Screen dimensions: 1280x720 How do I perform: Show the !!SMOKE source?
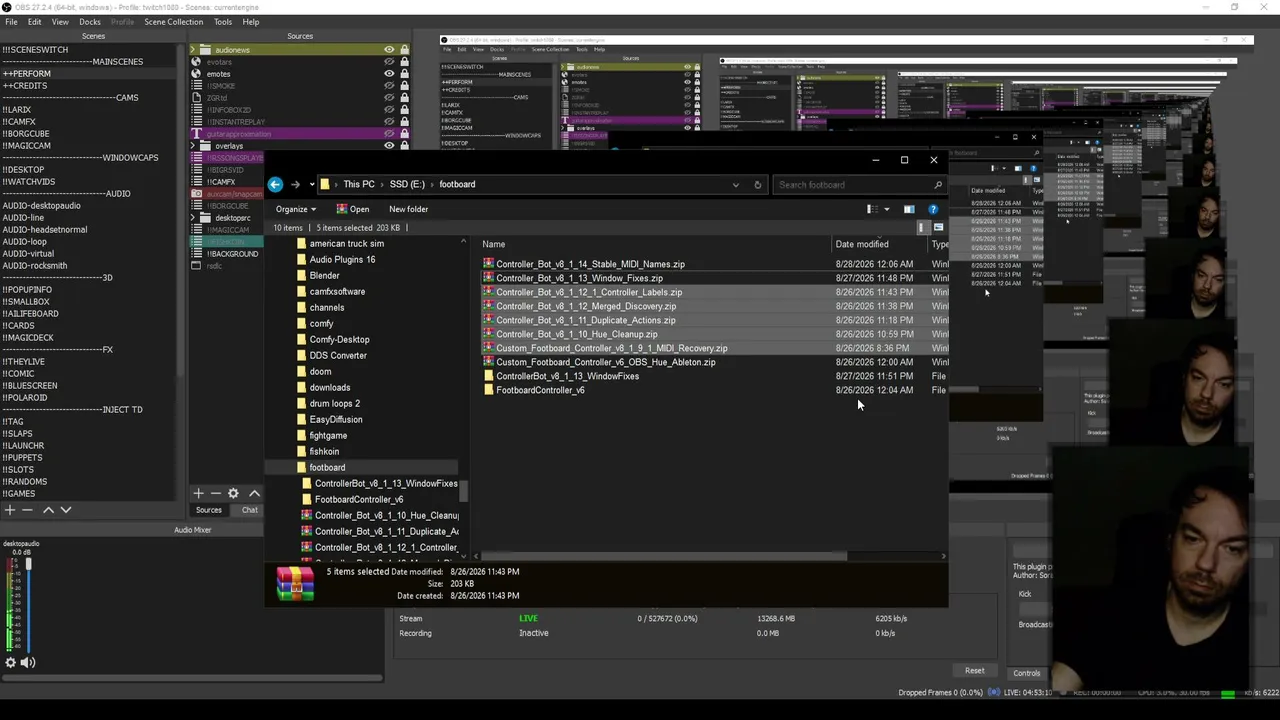coord(389,86)
